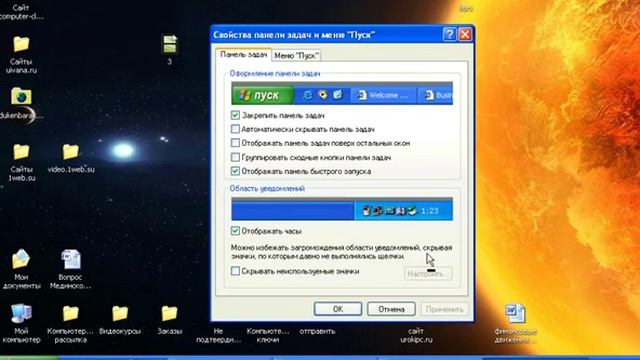Enable Группировать сходные кнопки панели задач
Image resolution: width=640 pixels, height=360 pixels.
coord(235,157)
